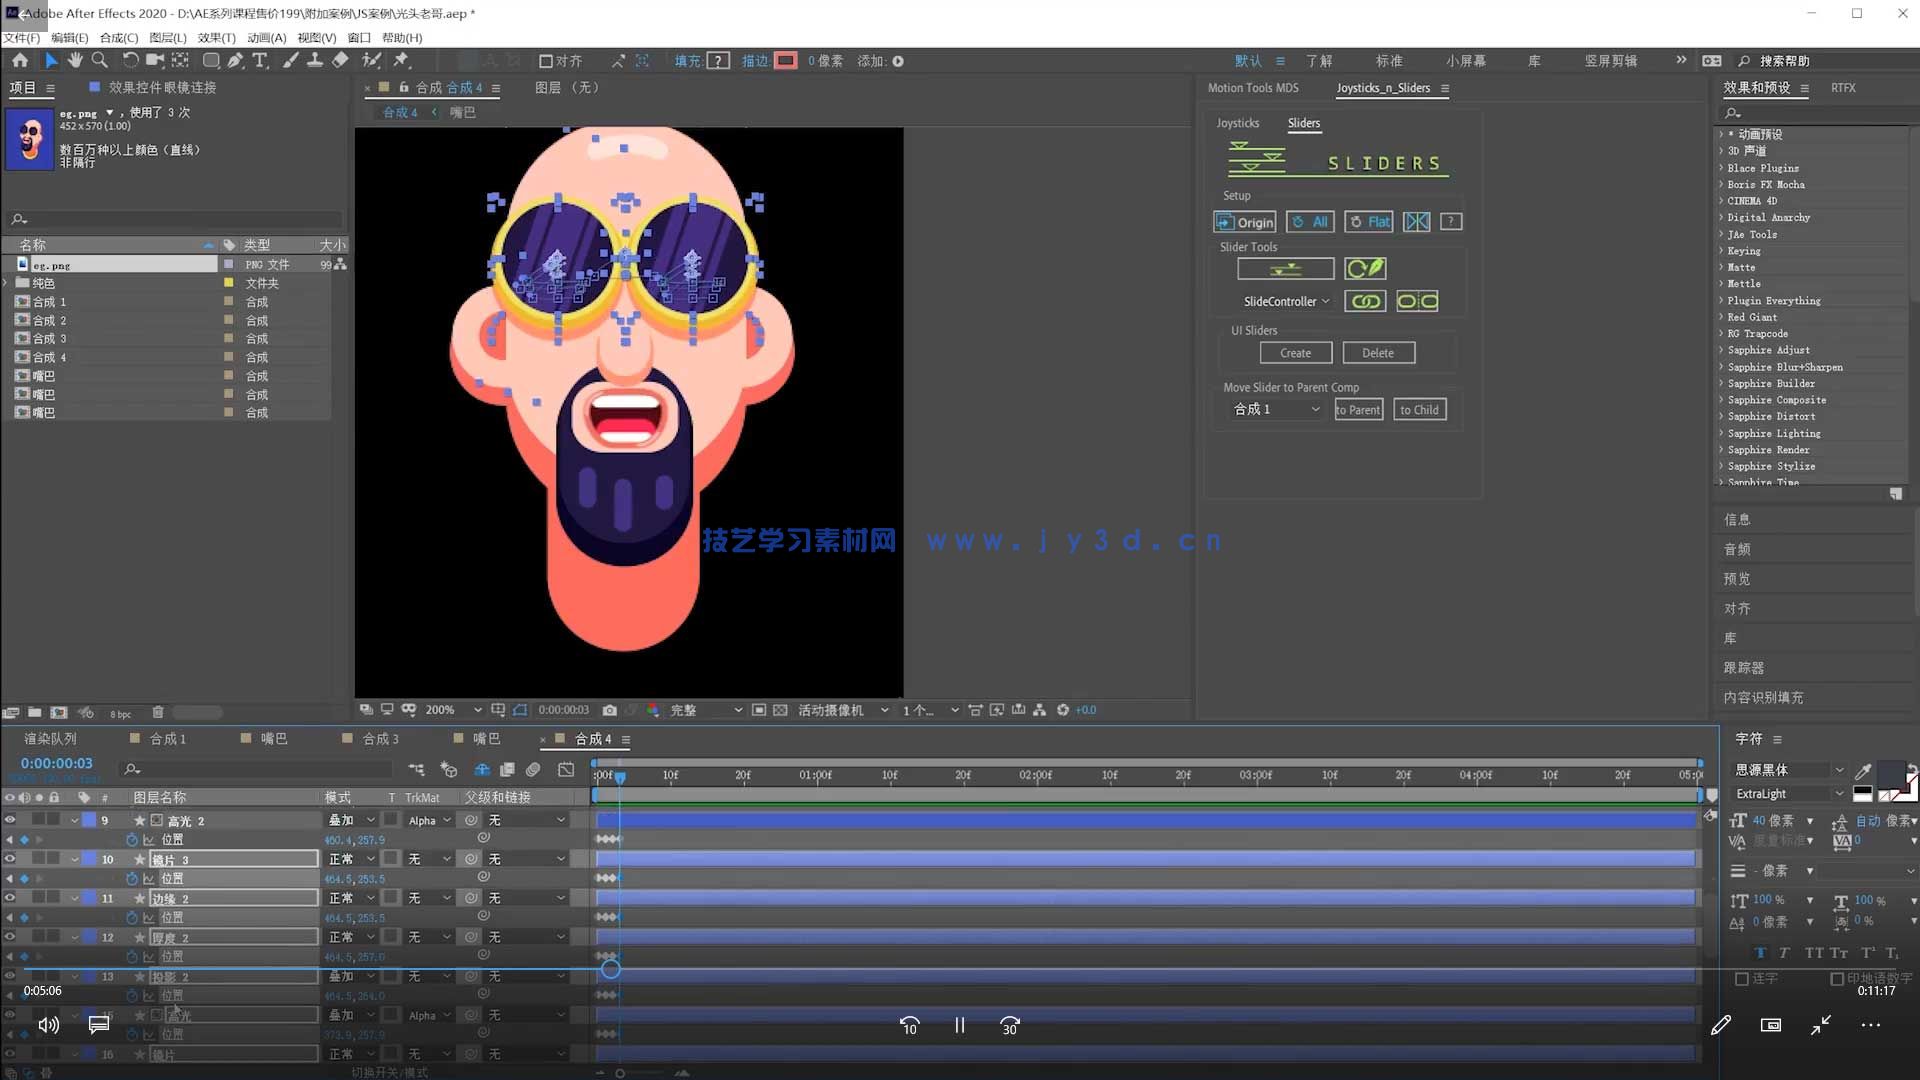Hide the 高光 2 layer visibility eye
This screenshot has width=1920, height=1080.
[10, 820]
